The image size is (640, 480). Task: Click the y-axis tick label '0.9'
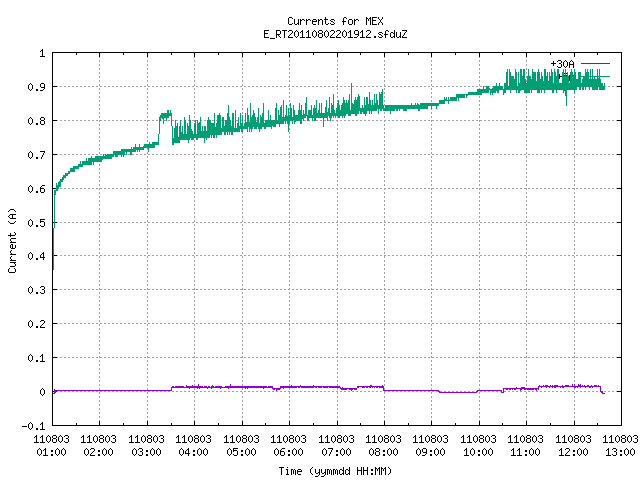point(36,87)
